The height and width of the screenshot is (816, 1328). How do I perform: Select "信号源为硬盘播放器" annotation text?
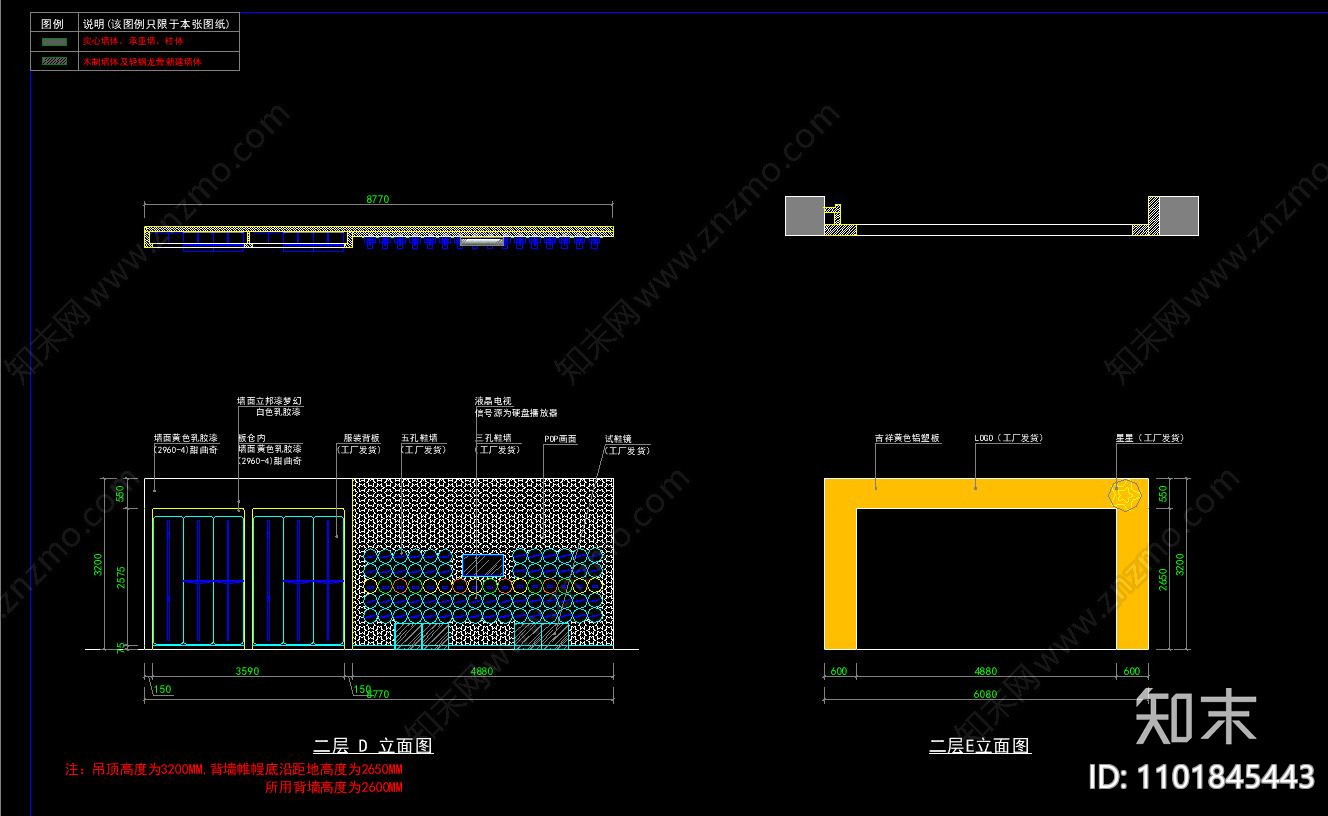click(516, 412)
